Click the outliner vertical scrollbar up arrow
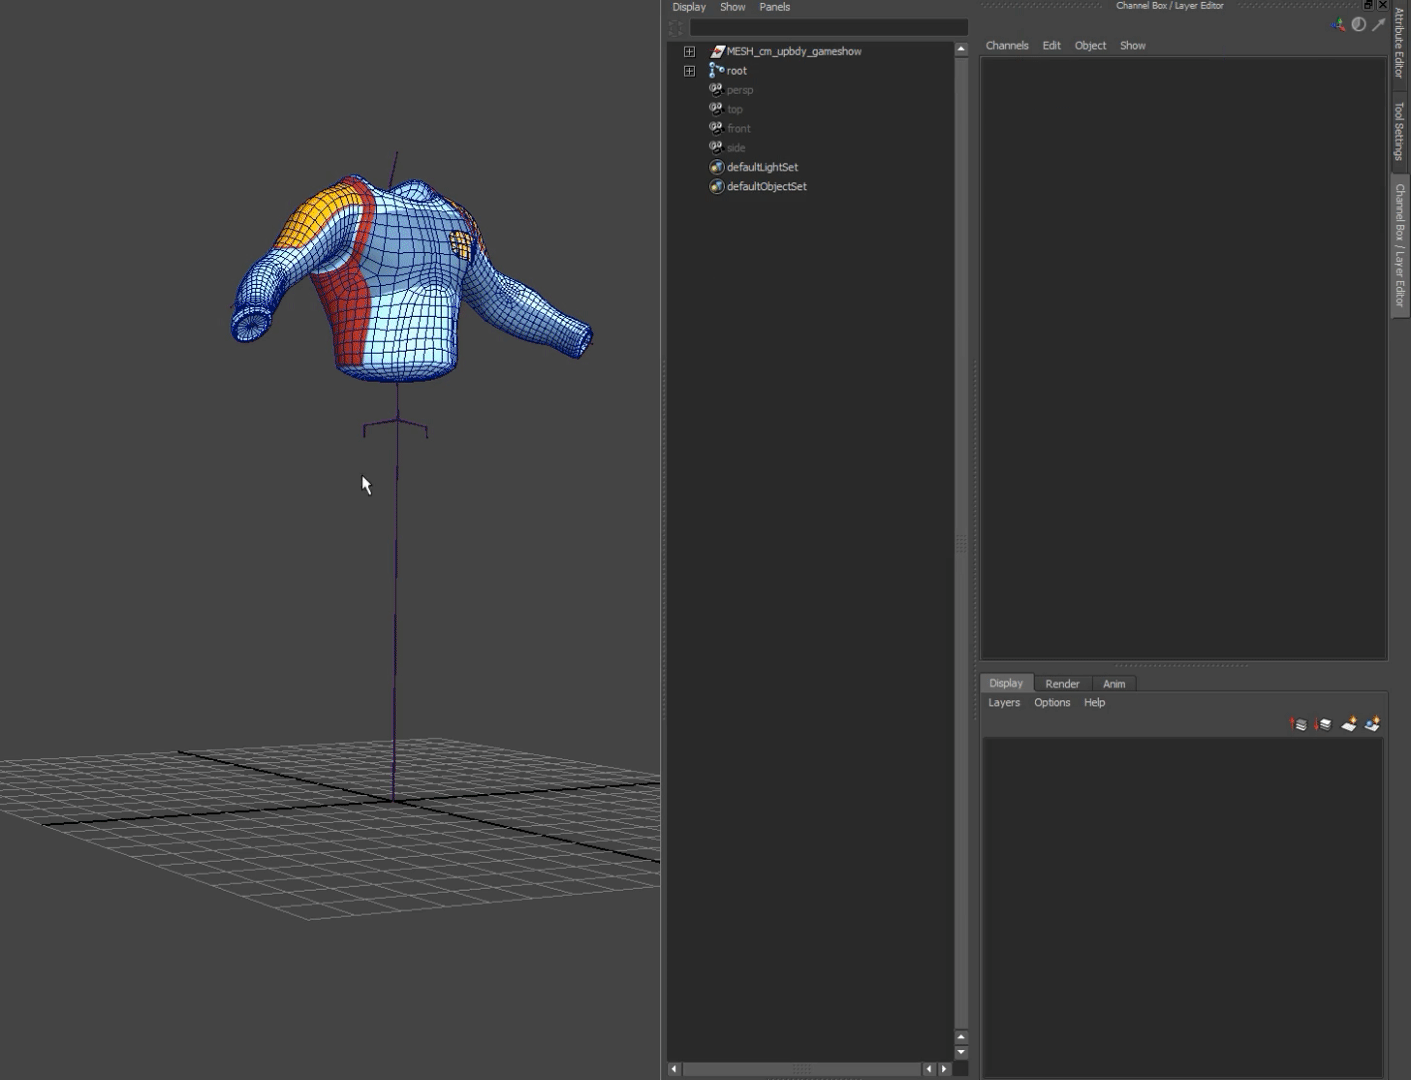Viewport: 1411px width, 1080px height. pyautogui.click(x=961, y=48)
